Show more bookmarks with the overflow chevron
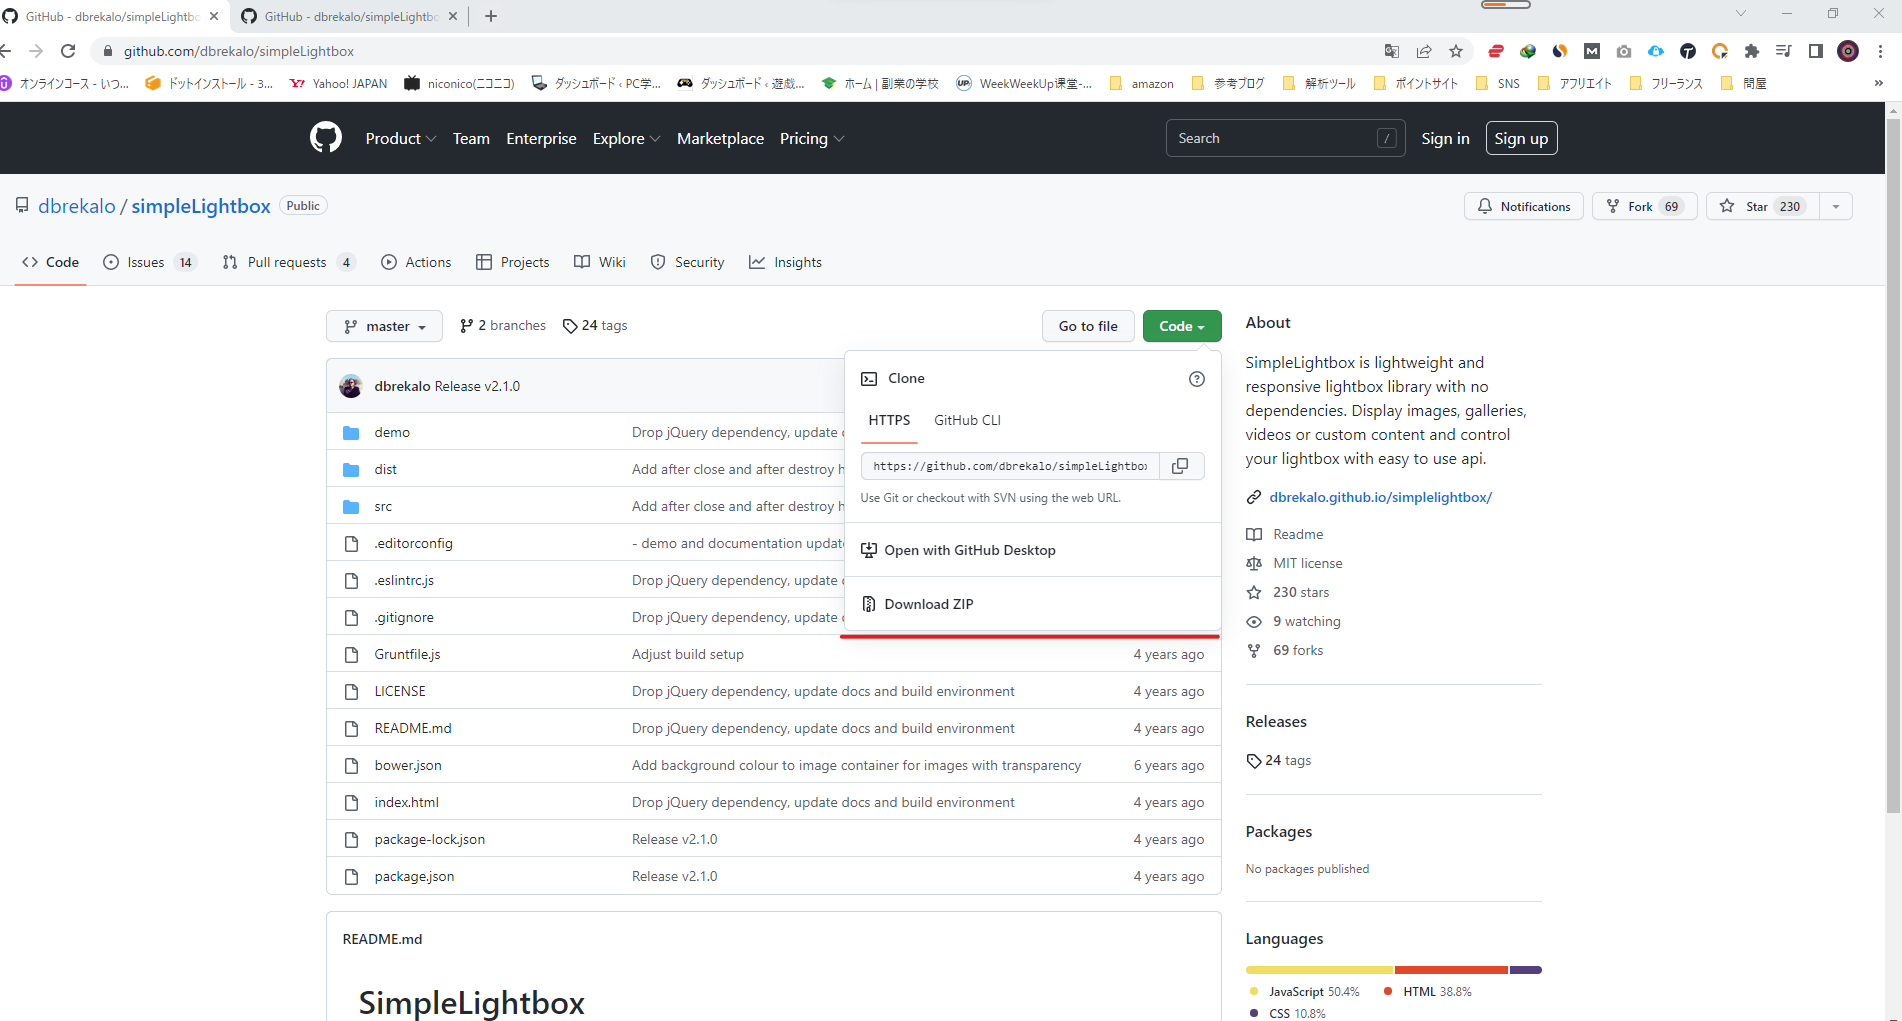The height and width of the screenshot is (1021, 1902). coord(1878,84)
